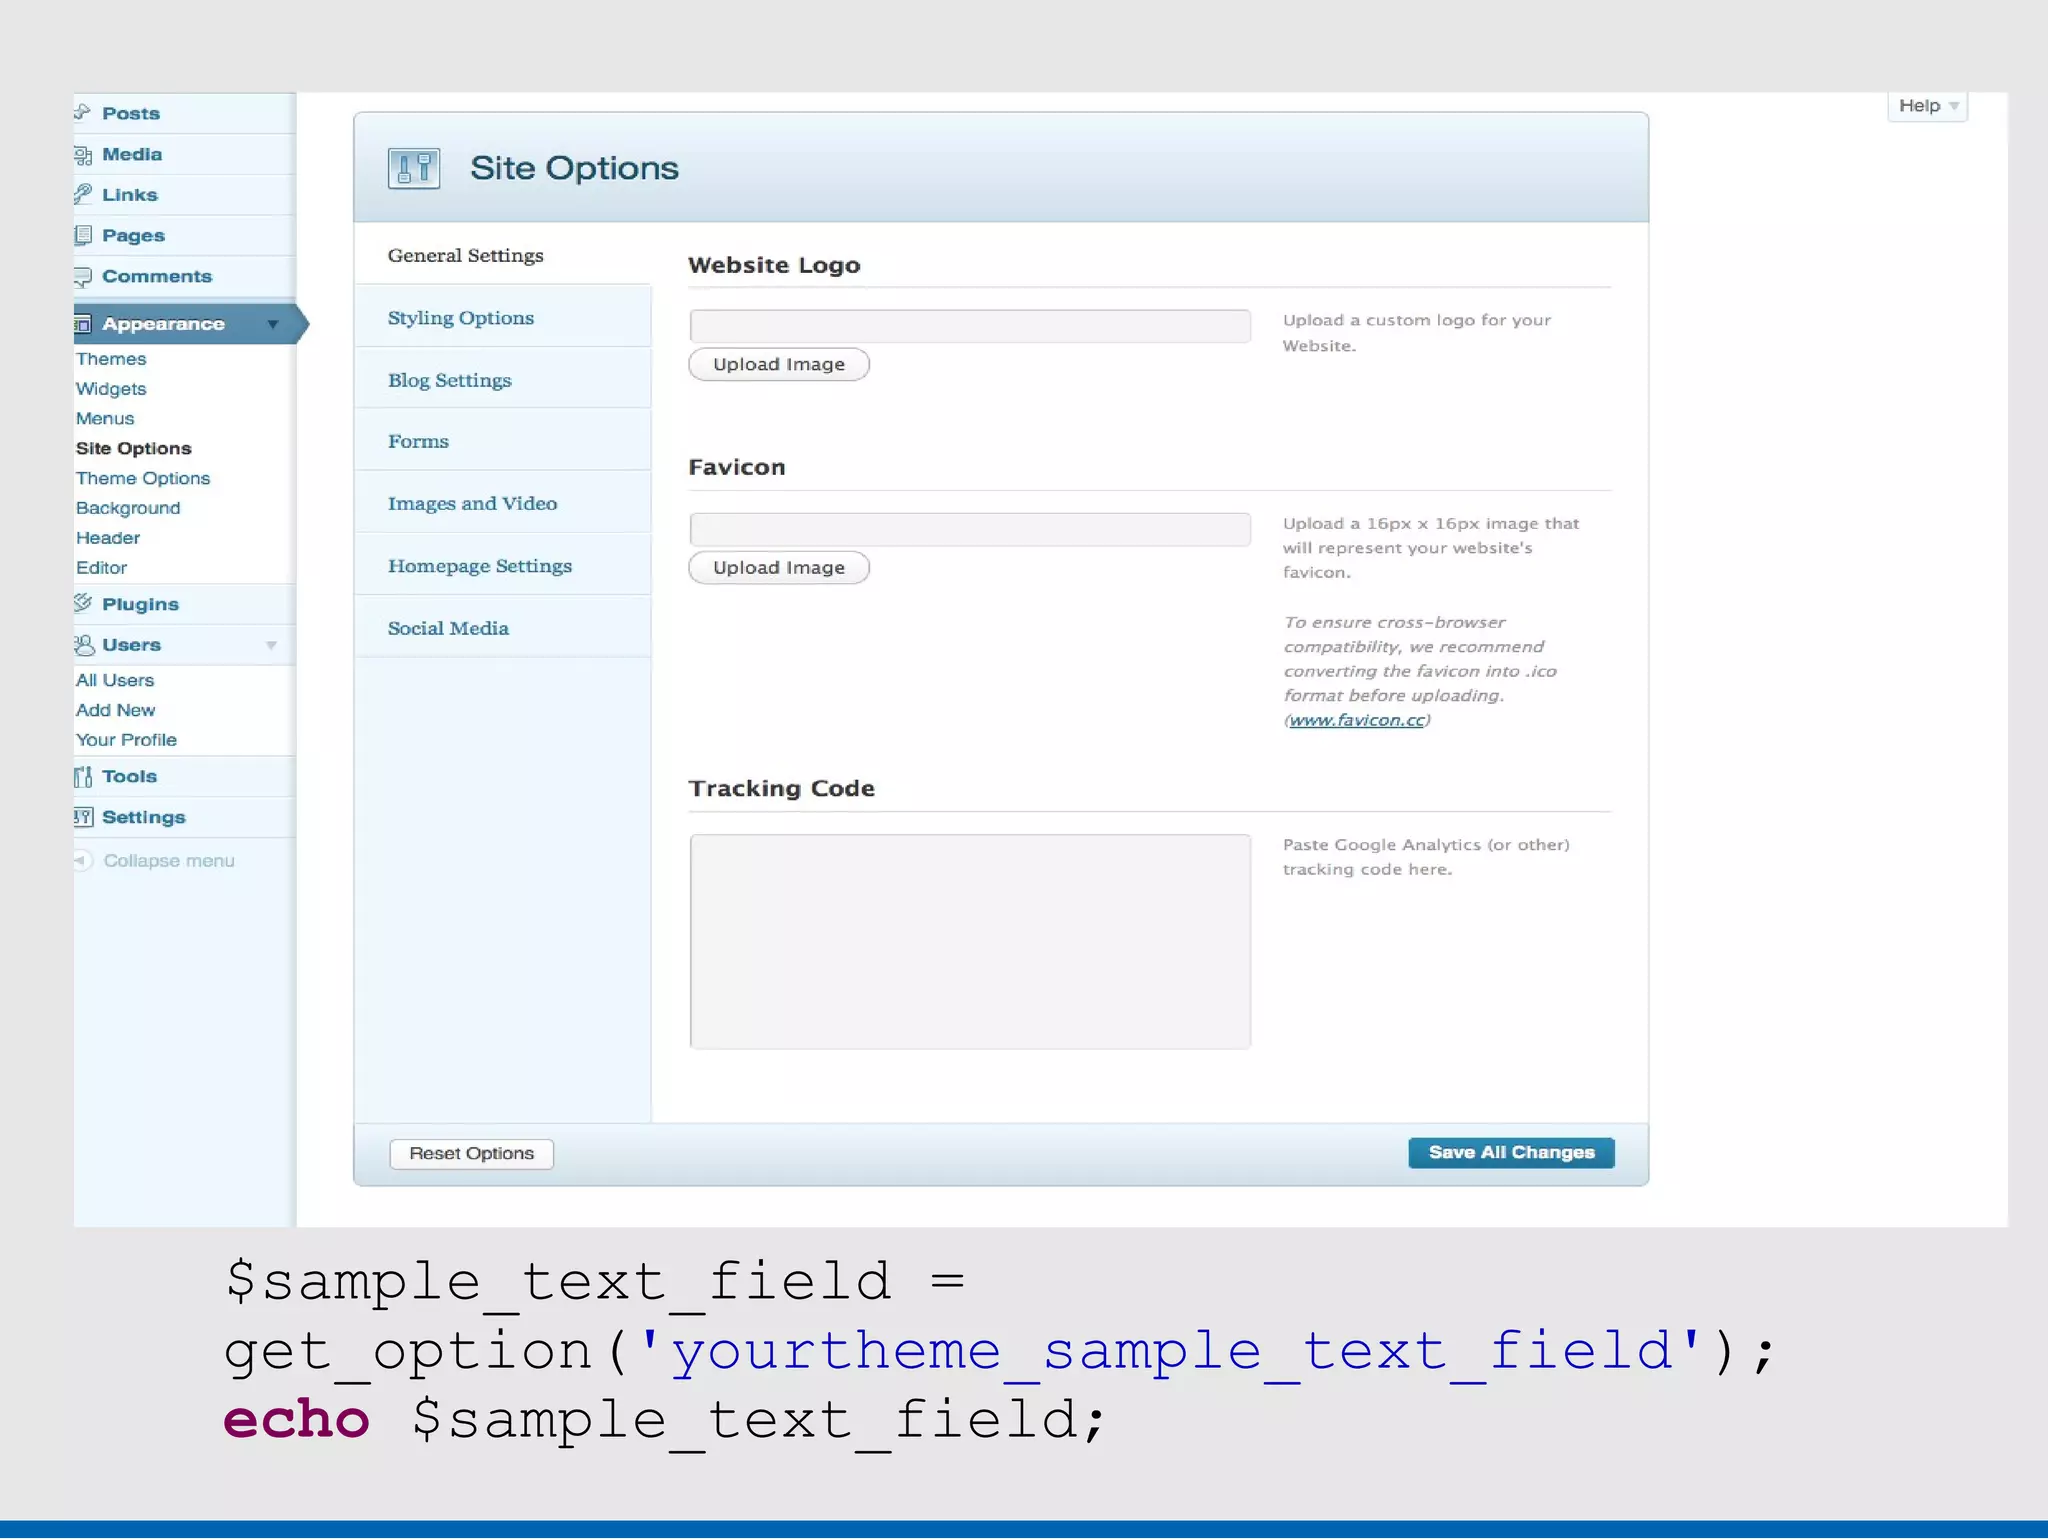This screenshot has width=2048, height=1539.
Task: Click the Media icon in sidebar
Action: [83, 154]
